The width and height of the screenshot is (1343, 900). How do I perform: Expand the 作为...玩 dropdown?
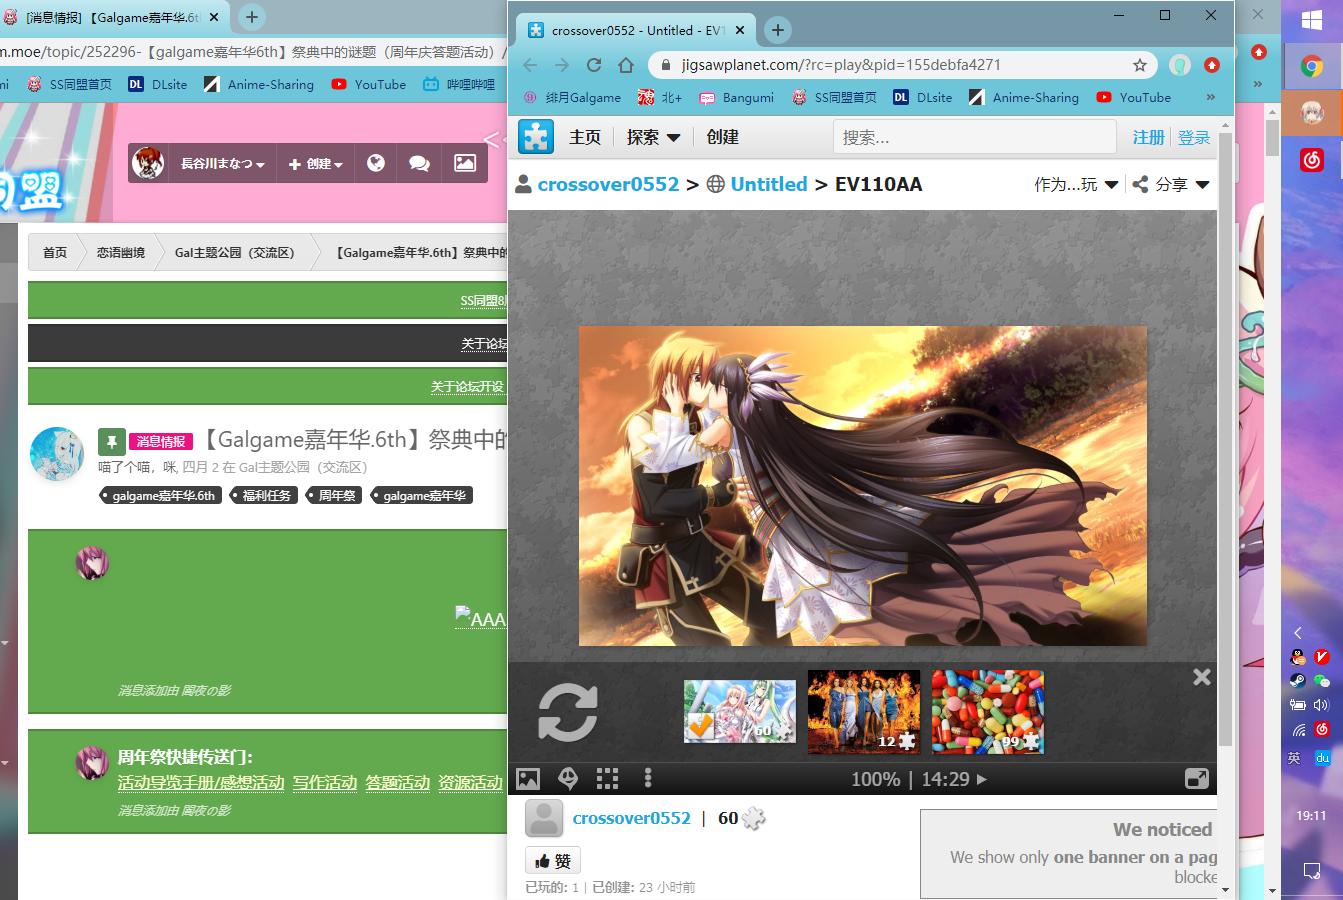[1076, 184]
